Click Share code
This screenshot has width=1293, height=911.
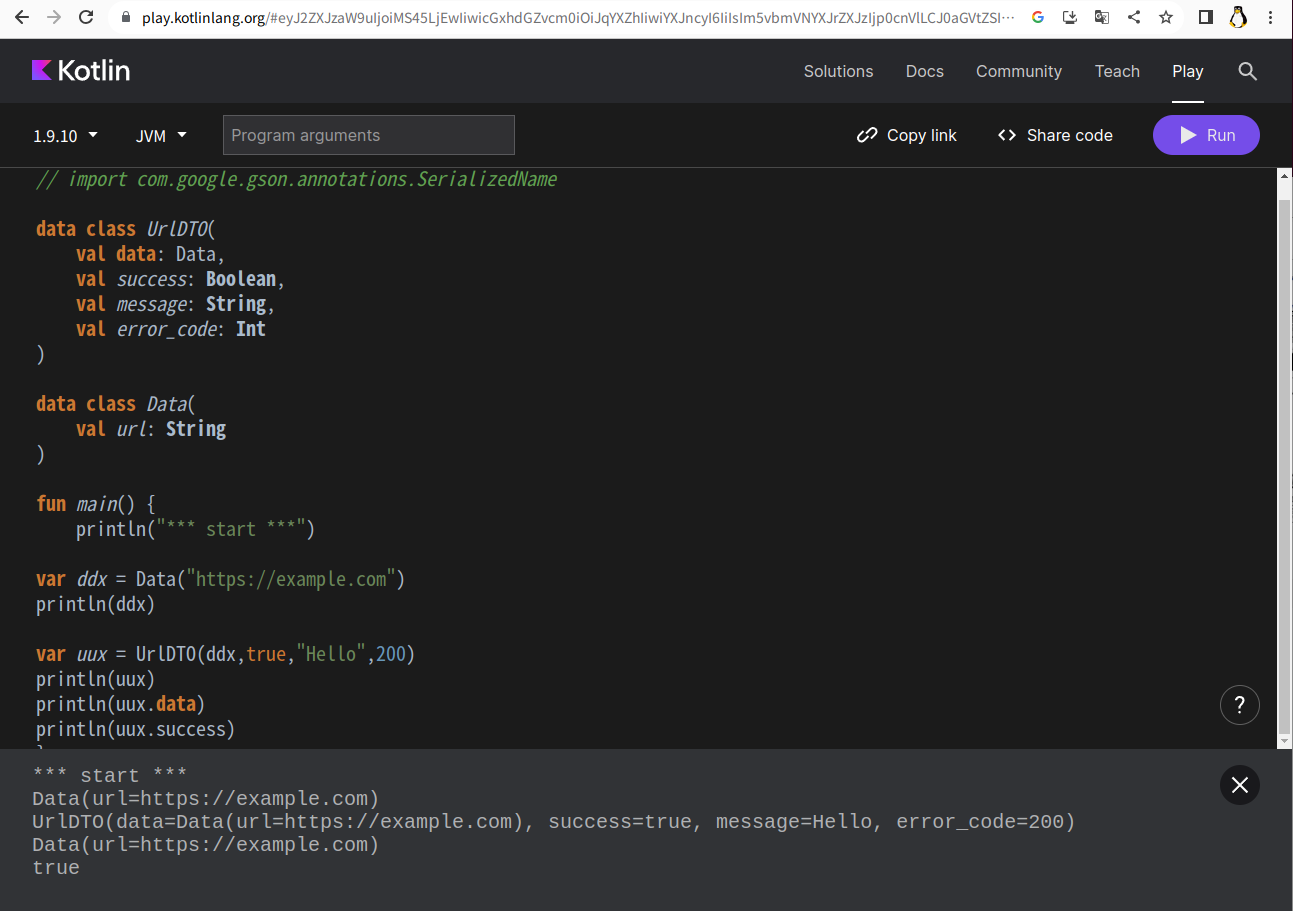1055,135
